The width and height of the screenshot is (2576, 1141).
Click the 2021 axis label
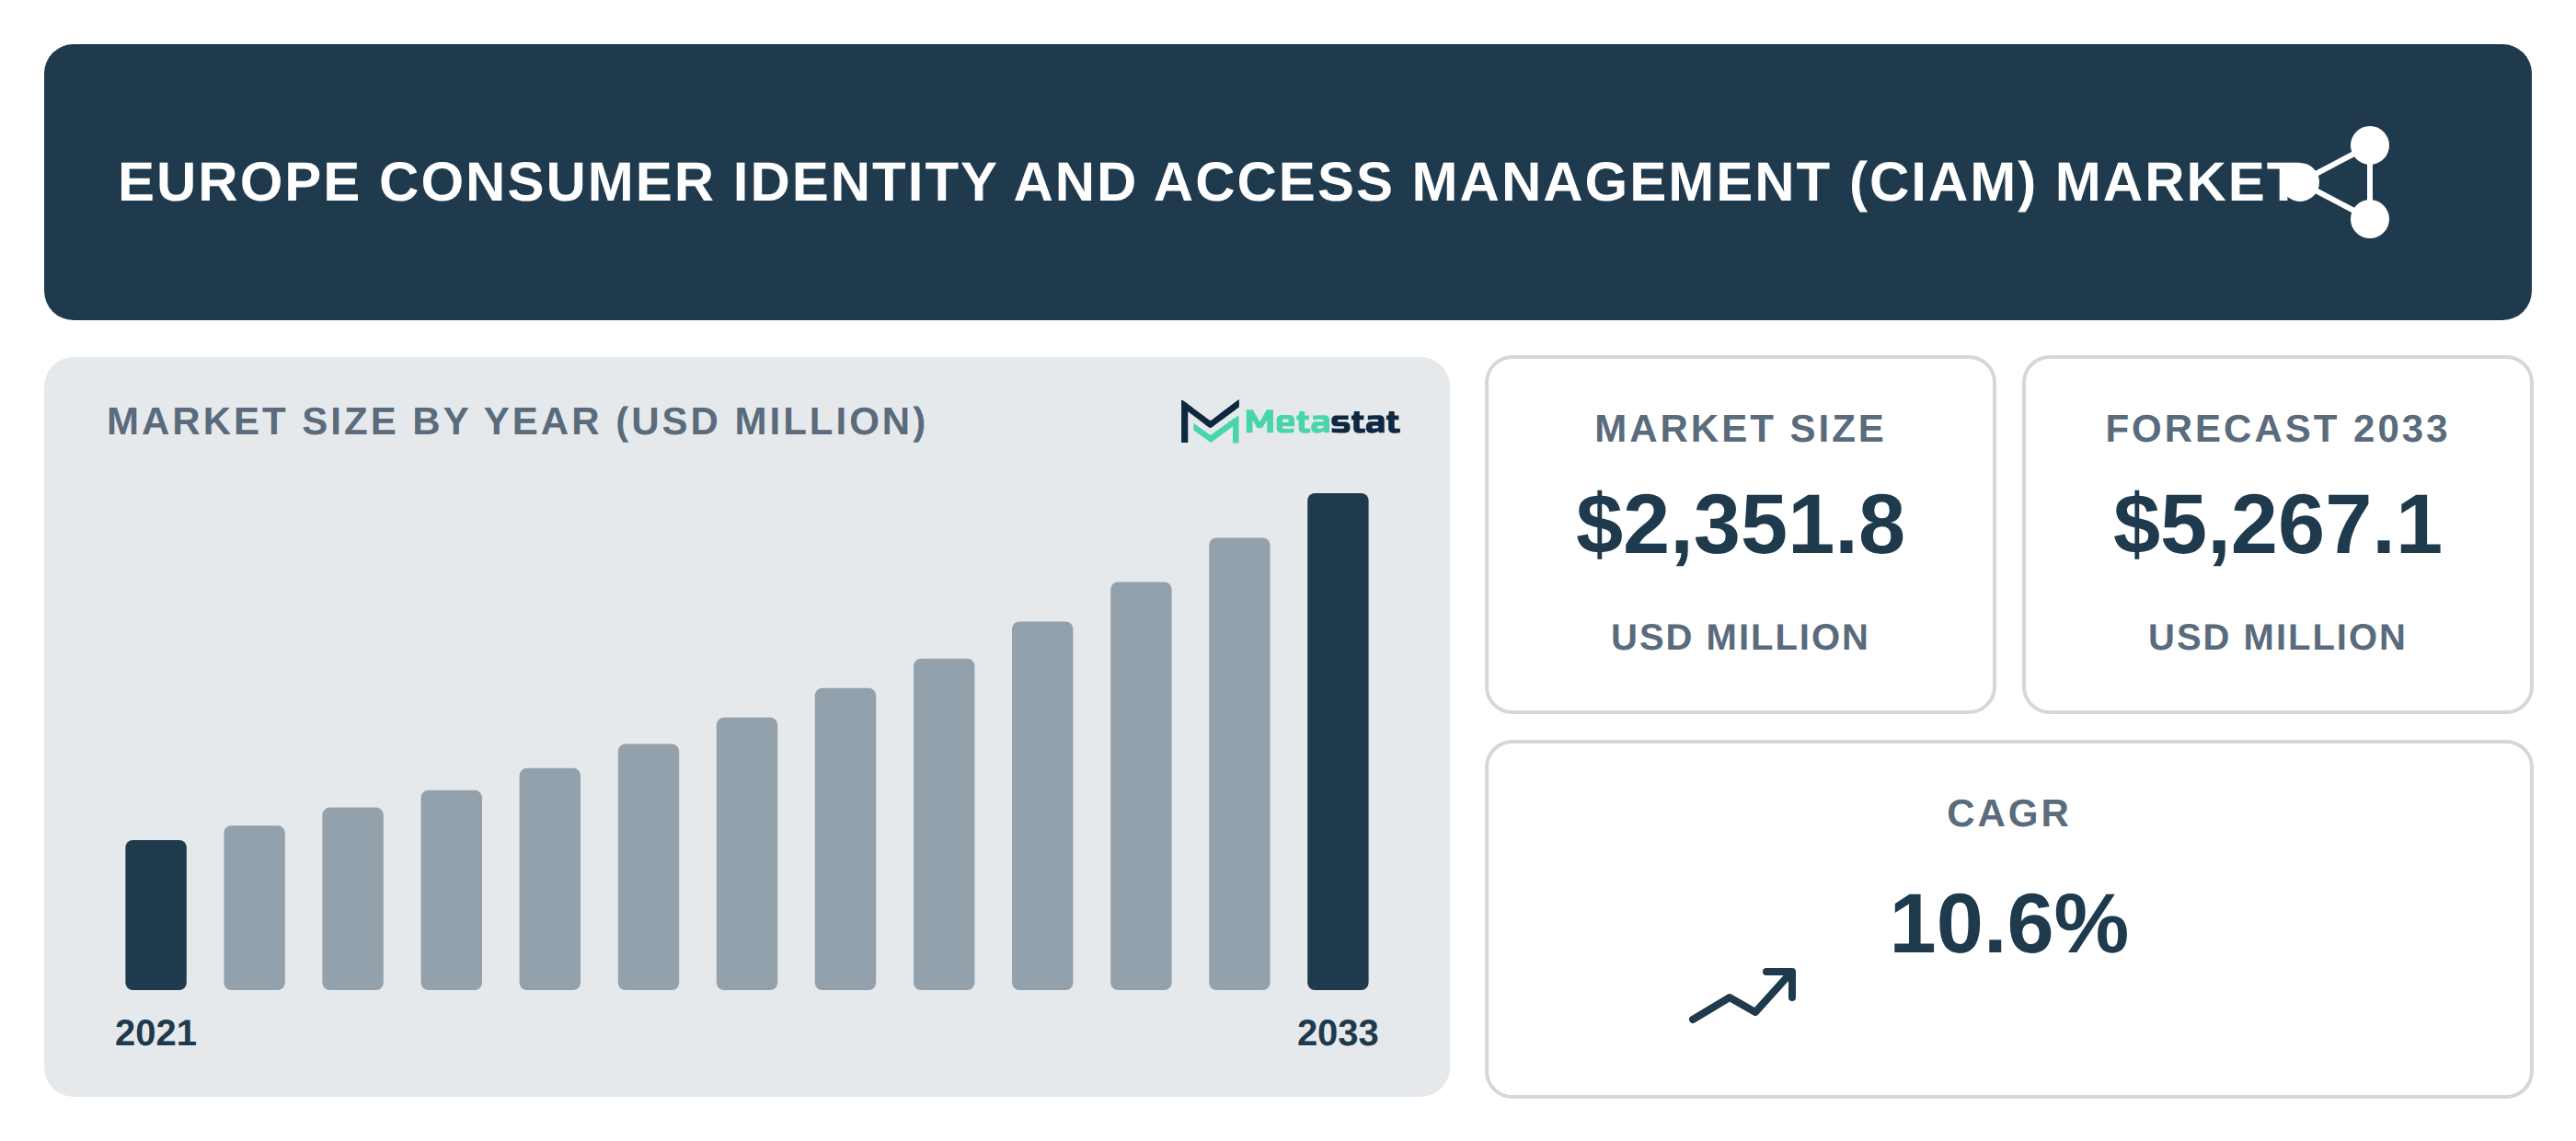[x=156, y=1033]
